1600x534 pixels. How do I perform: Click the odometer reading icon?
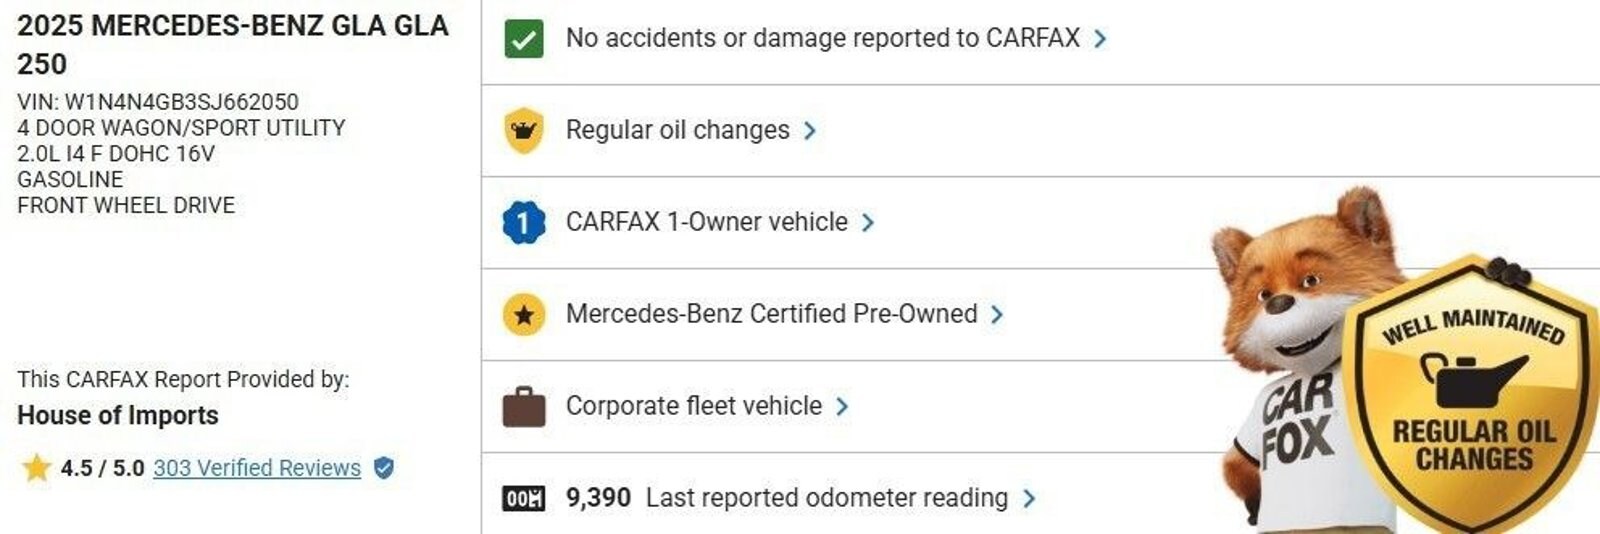point(524,498)
